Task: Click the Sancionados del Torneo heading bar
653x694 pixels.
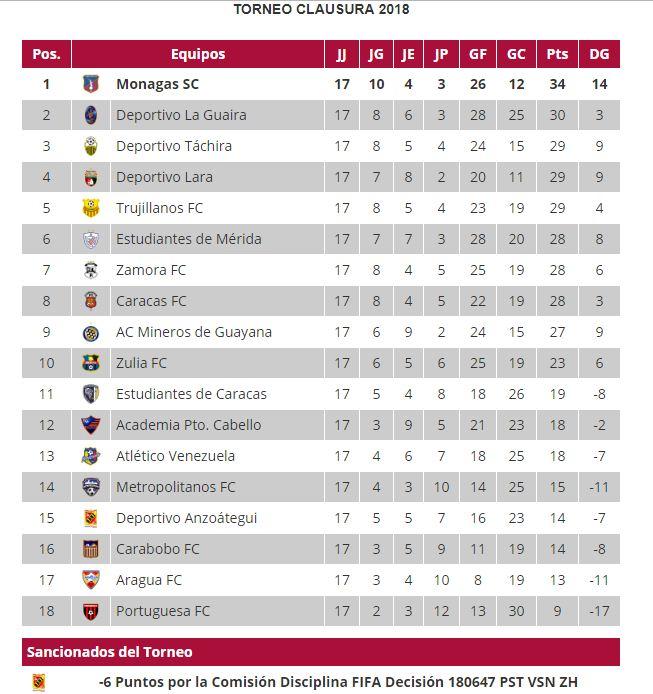Action: click(x=321, y=652)
